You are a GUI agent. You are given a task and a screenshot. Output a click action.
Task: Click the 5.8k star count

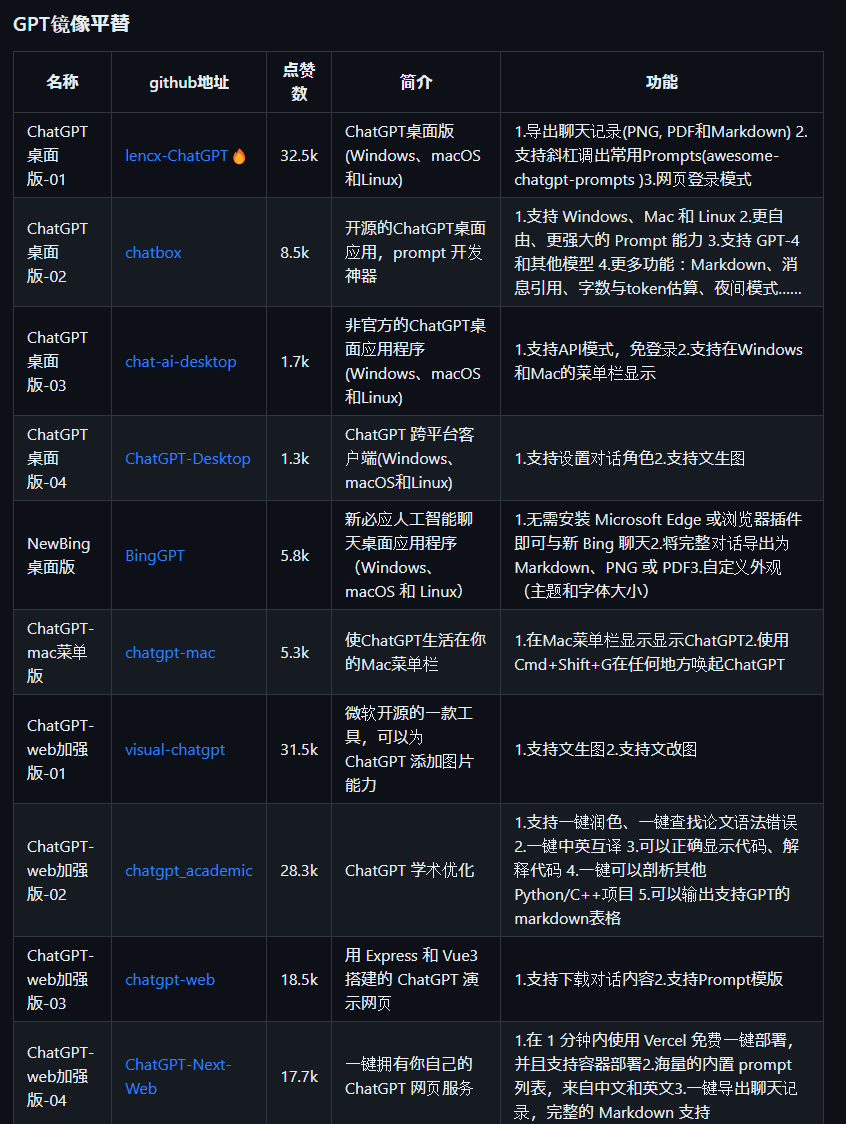coord(295,556)
